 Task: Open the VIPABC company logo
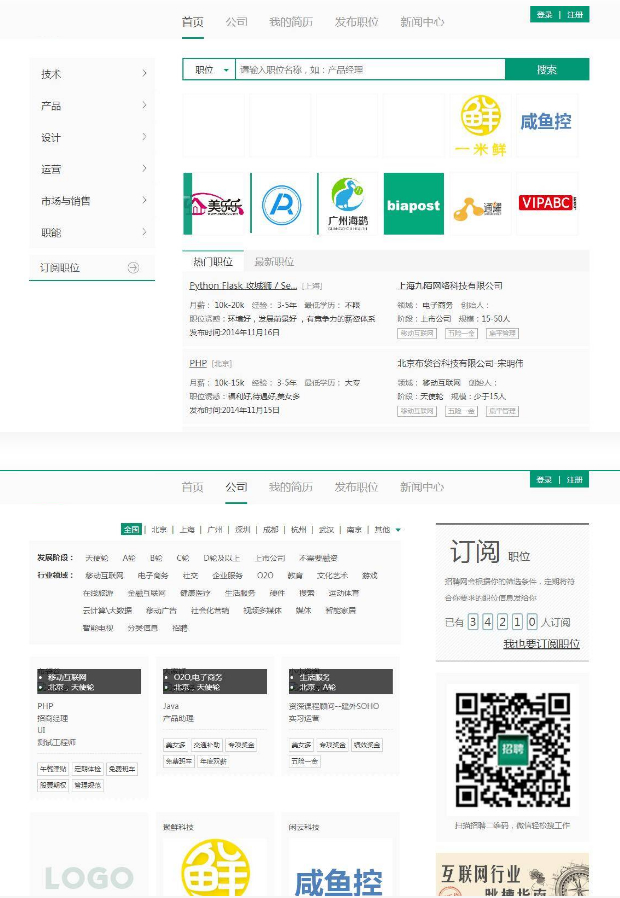pos(546,204)
